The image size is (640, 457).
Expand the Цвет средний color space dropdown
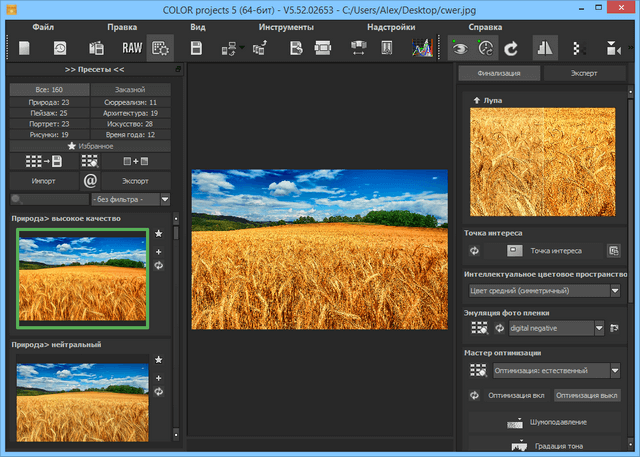(x=544, y=291)
